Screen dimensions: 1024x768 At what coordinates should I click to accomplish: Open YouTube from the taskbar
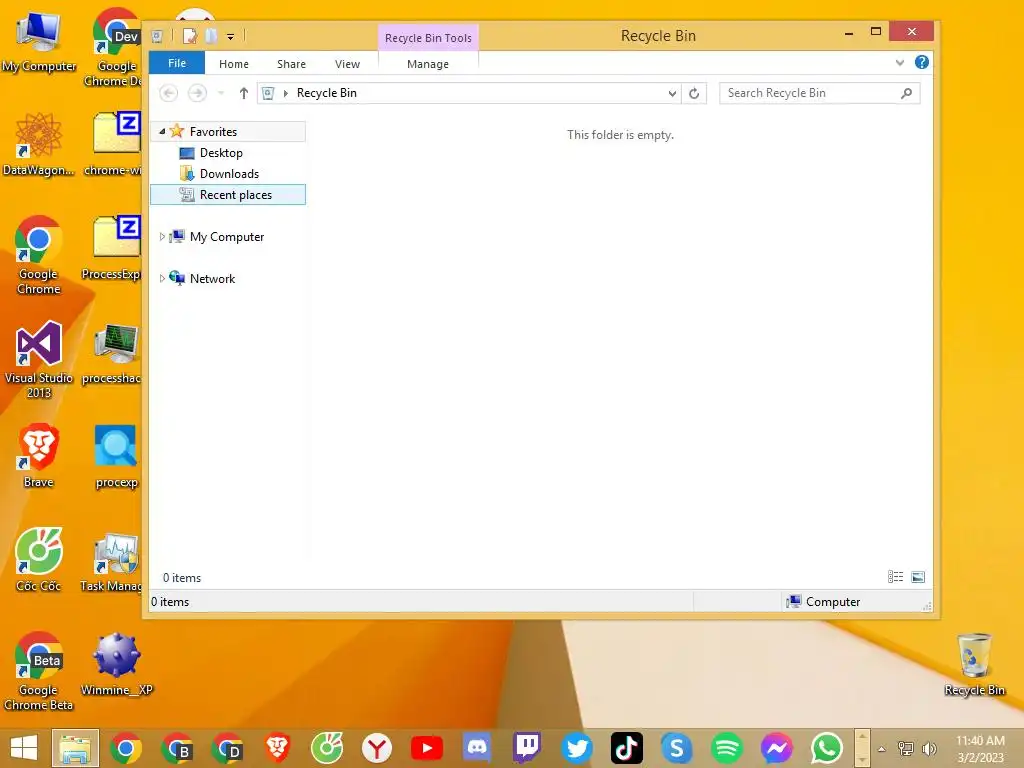click(427, 748)
